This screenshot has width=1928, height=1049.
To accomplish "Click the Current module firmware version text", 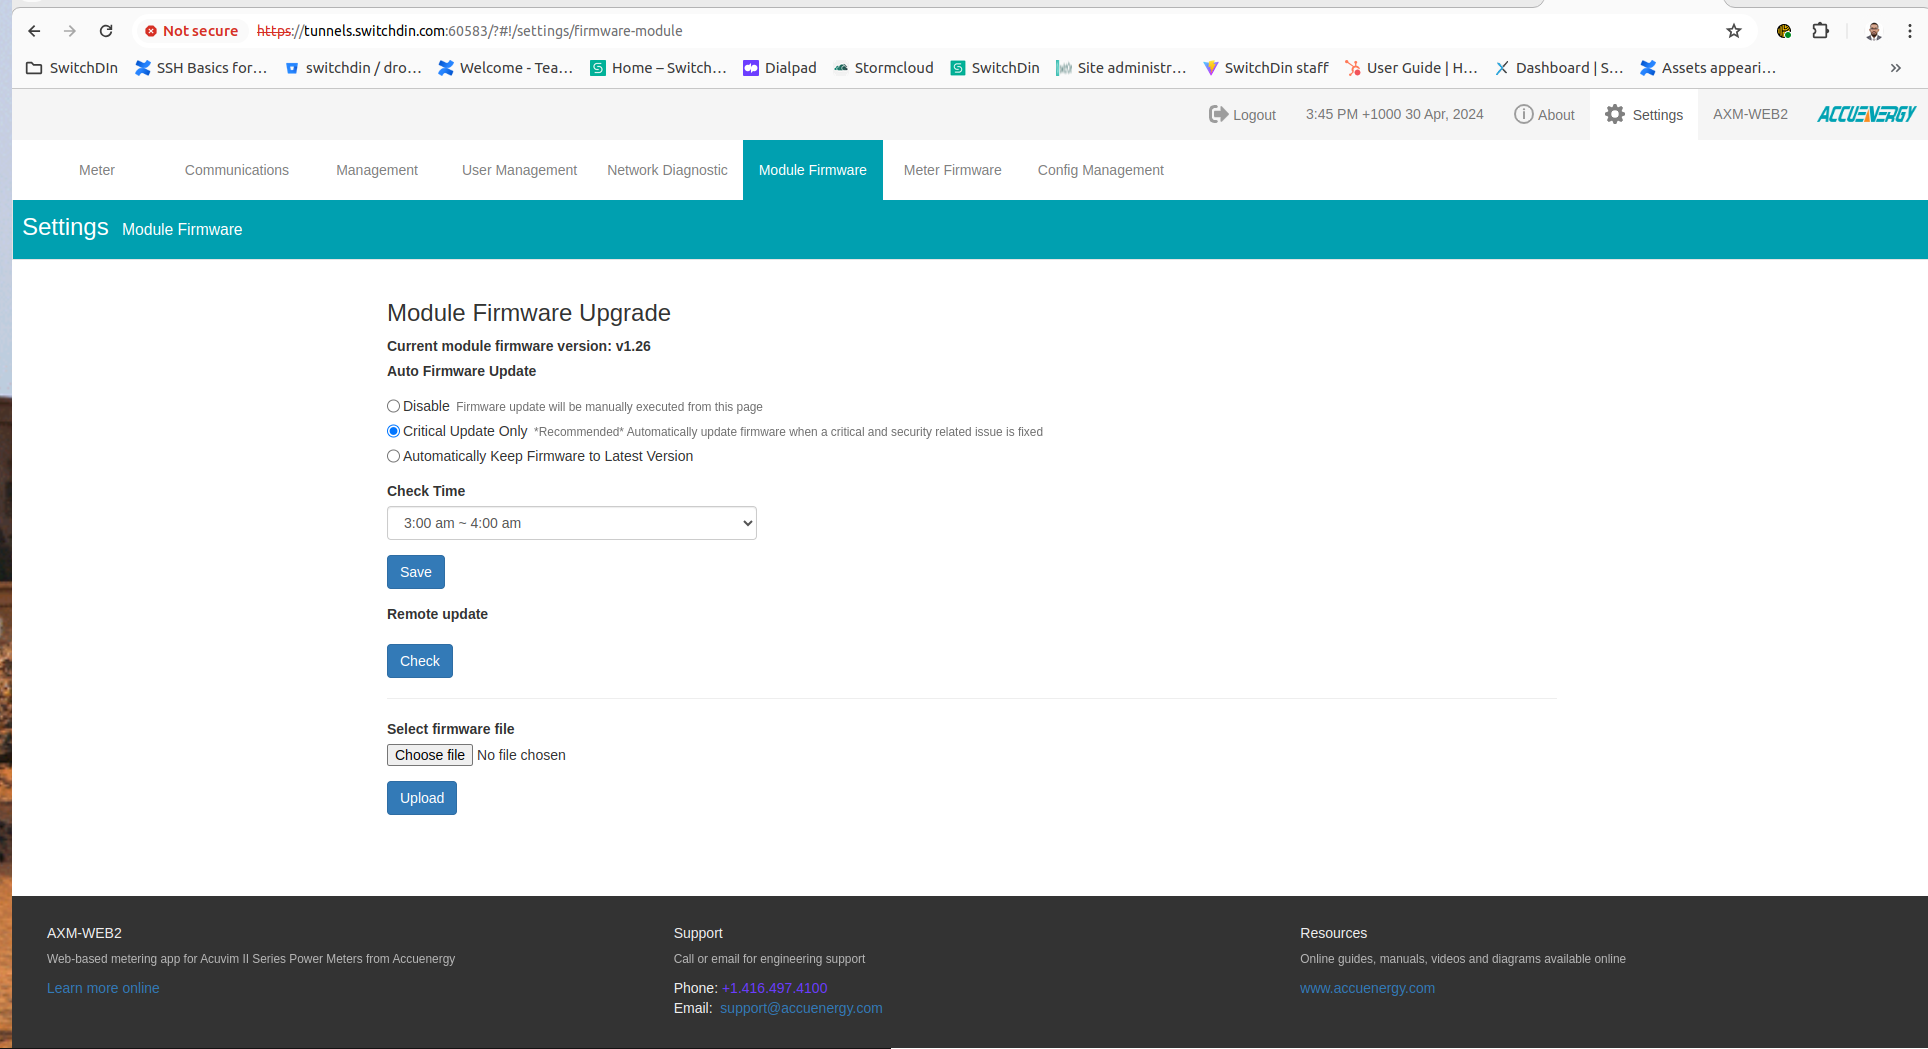I will tap(519, 346).
